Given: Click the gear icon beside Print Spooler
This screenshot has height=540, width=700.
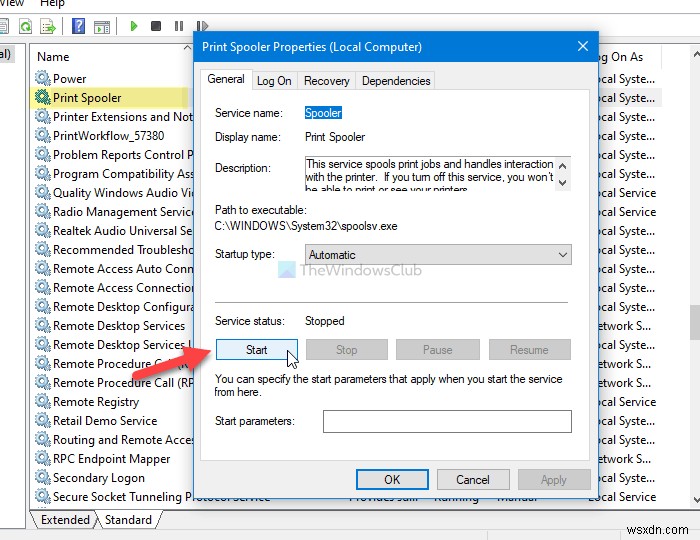Looking at the screenshot, I should 43,97.
